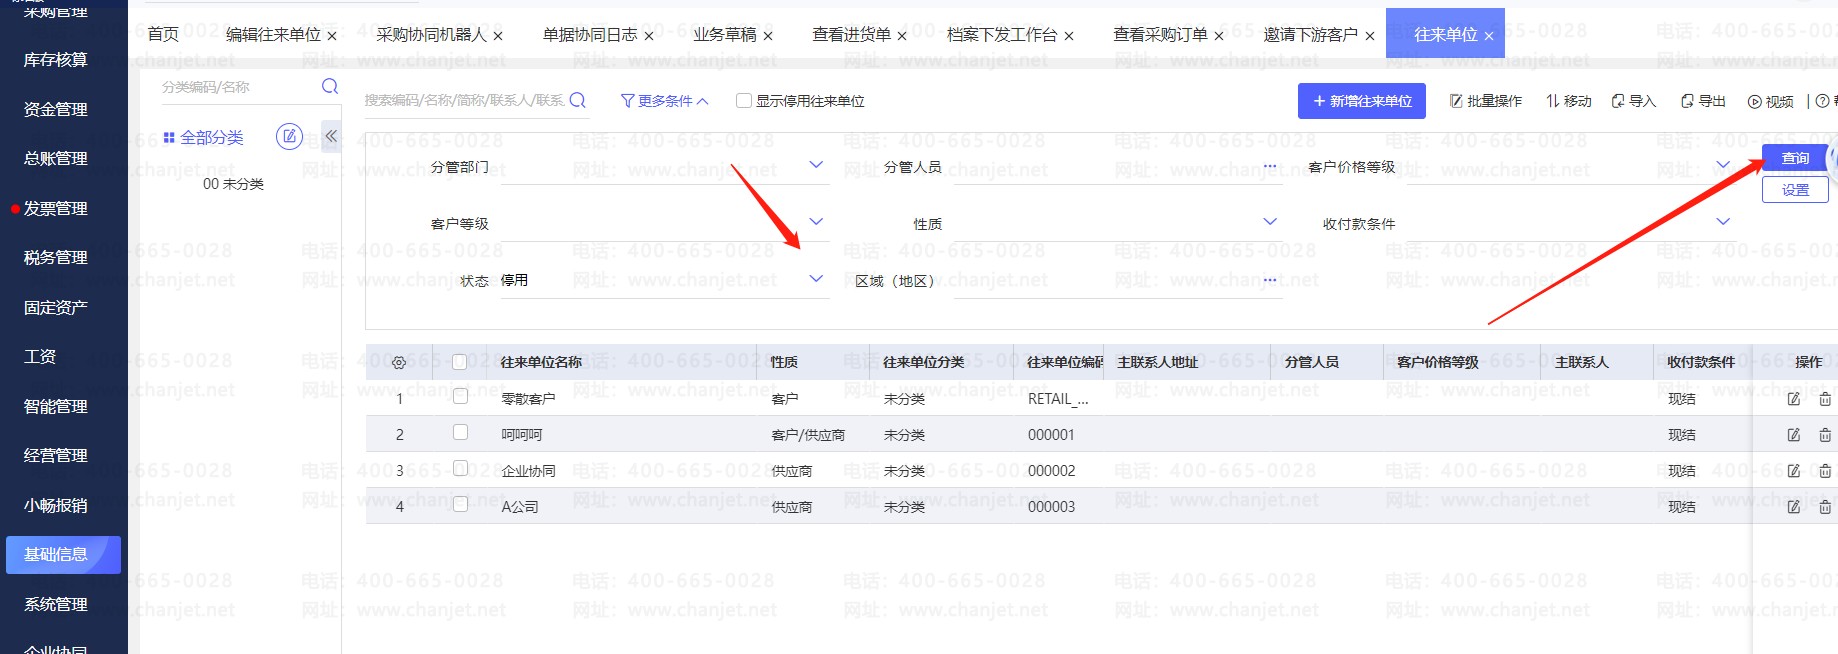1838x654 pixels.
Task: Delete the 呵呵呵 row
Action: pyautogui.click(x=1825, y=435)
